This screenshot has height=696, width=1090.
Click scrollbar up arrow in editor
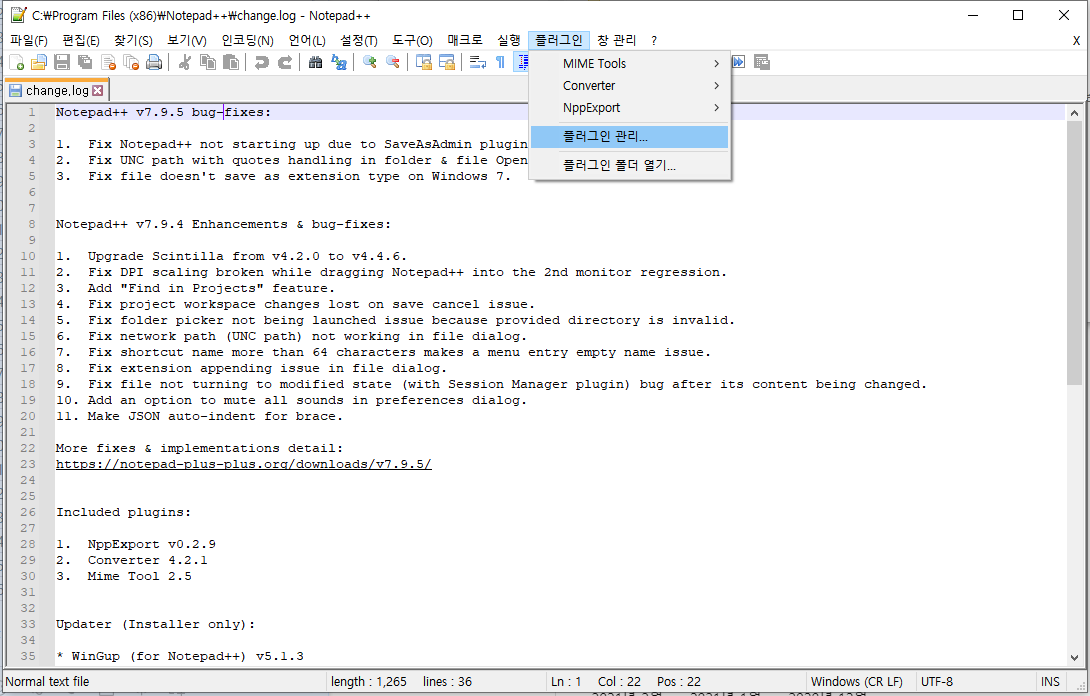click(x=1074, y=113)
